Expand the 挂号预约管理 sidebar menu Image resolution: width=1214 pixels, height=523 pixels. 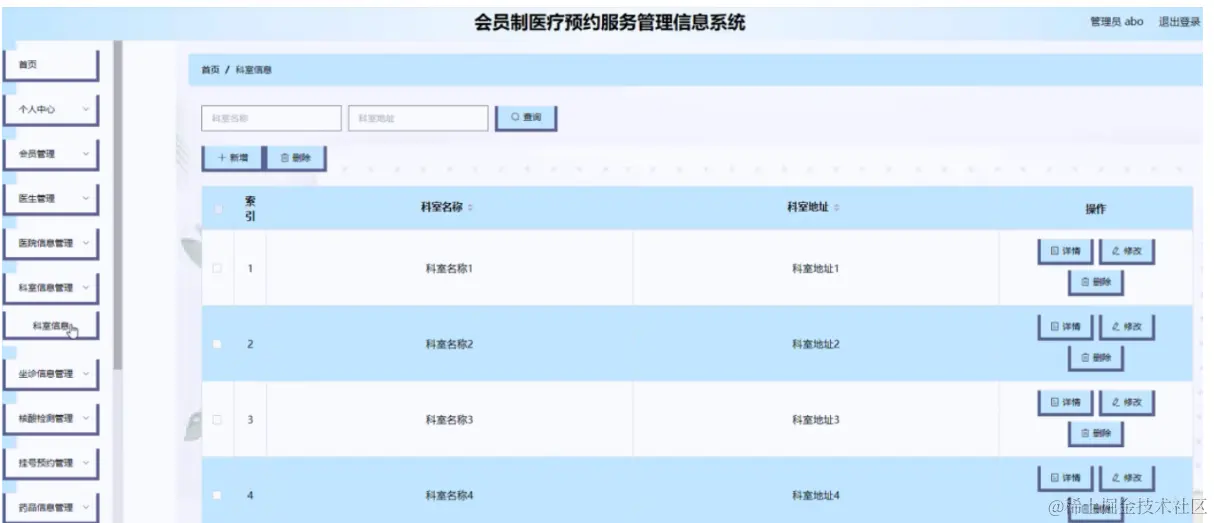(x=51, y=463)
